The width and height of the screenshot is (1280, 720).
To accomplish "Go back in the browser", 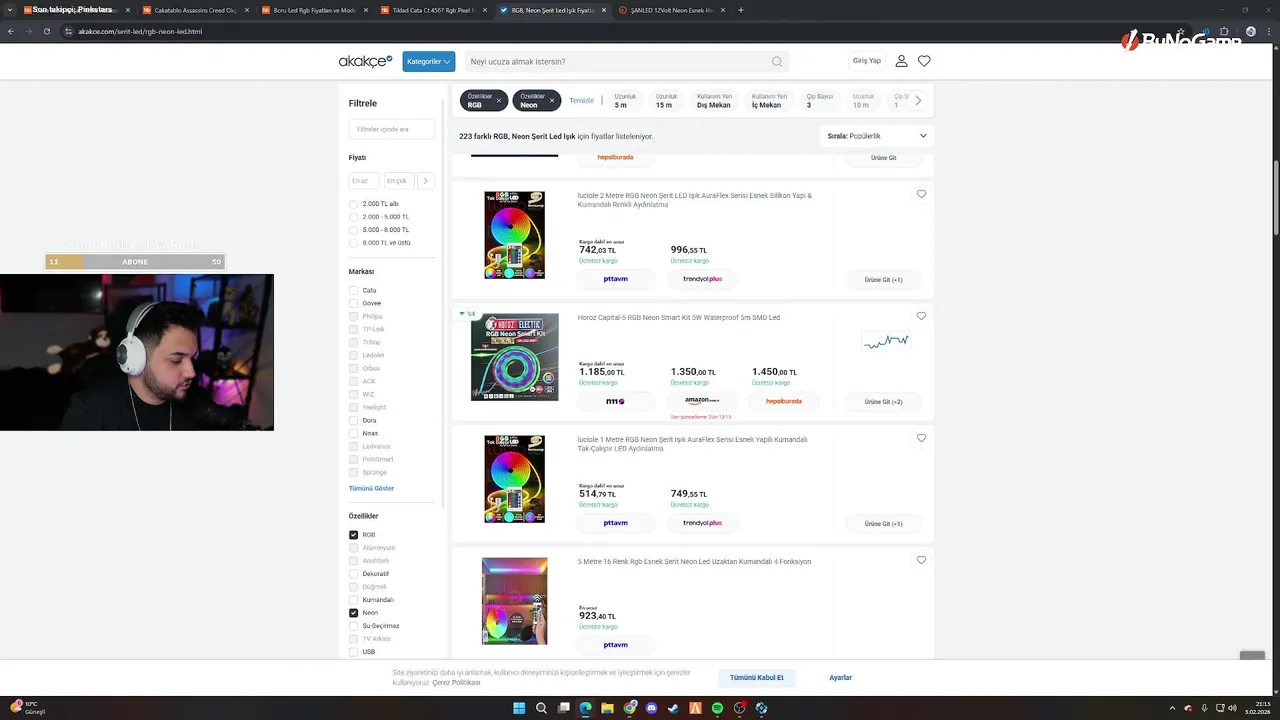I will (11, 31).
